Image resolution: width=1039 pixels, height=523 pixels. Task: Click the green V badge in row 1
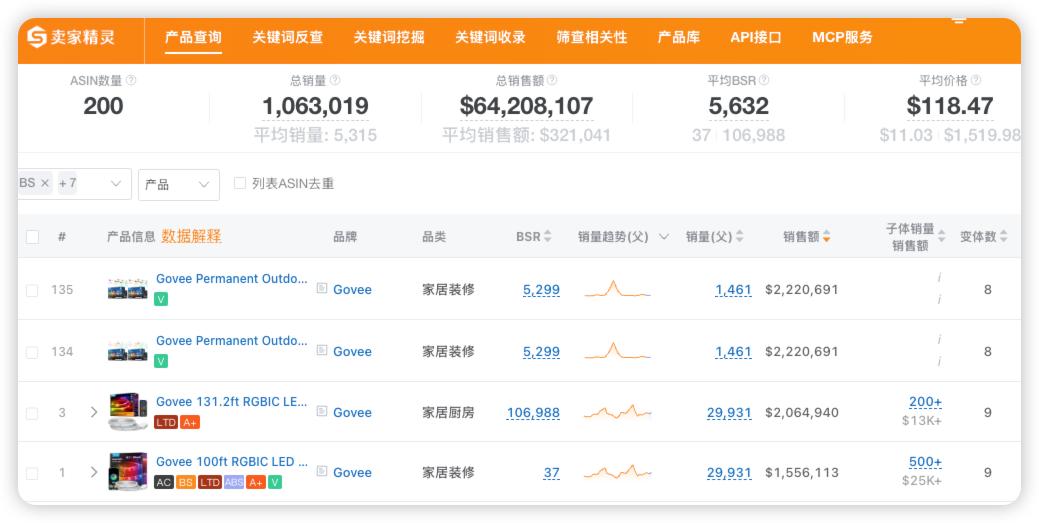pyautogui.click(x=275, y=483)
